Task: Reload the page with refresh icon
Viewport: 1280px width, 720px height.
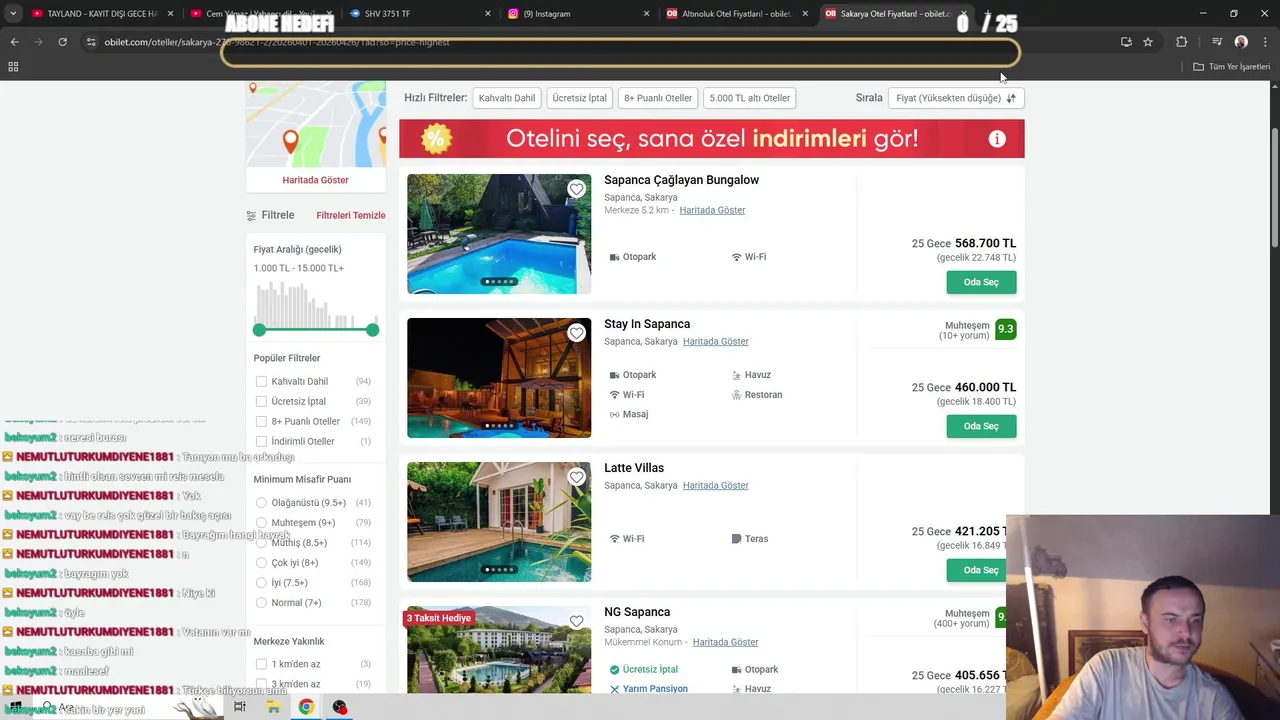Action: (x=62, y=42)
